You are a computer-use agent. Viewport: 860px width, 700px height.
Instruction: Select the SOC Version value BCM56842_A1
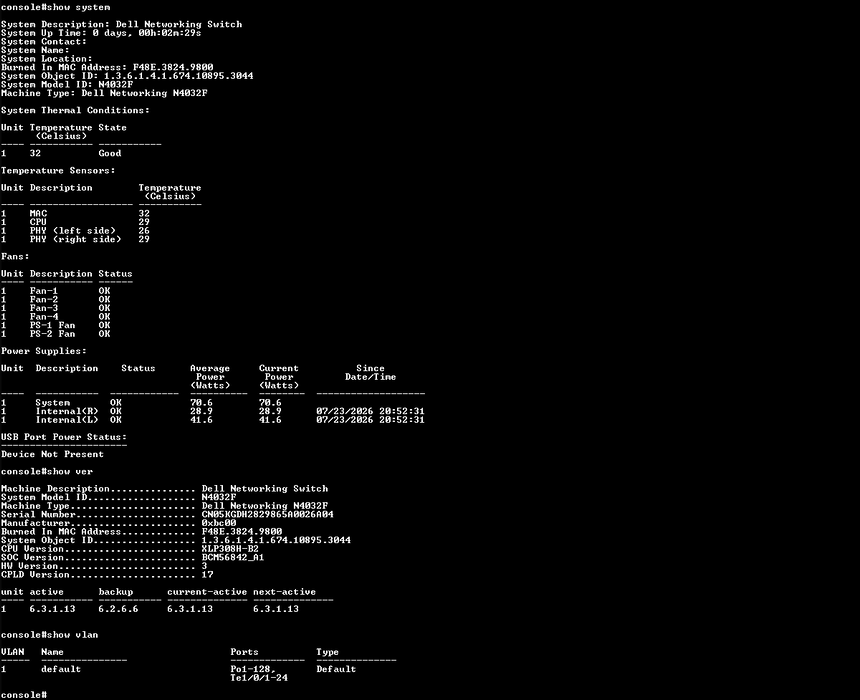pos(233,557)
